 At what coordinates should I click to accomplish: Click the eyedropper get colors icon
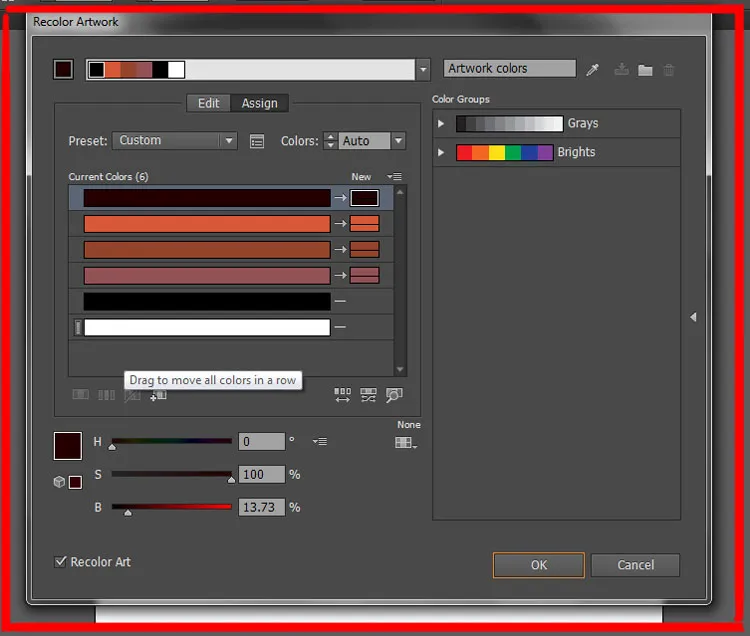(x=593, y=69)
